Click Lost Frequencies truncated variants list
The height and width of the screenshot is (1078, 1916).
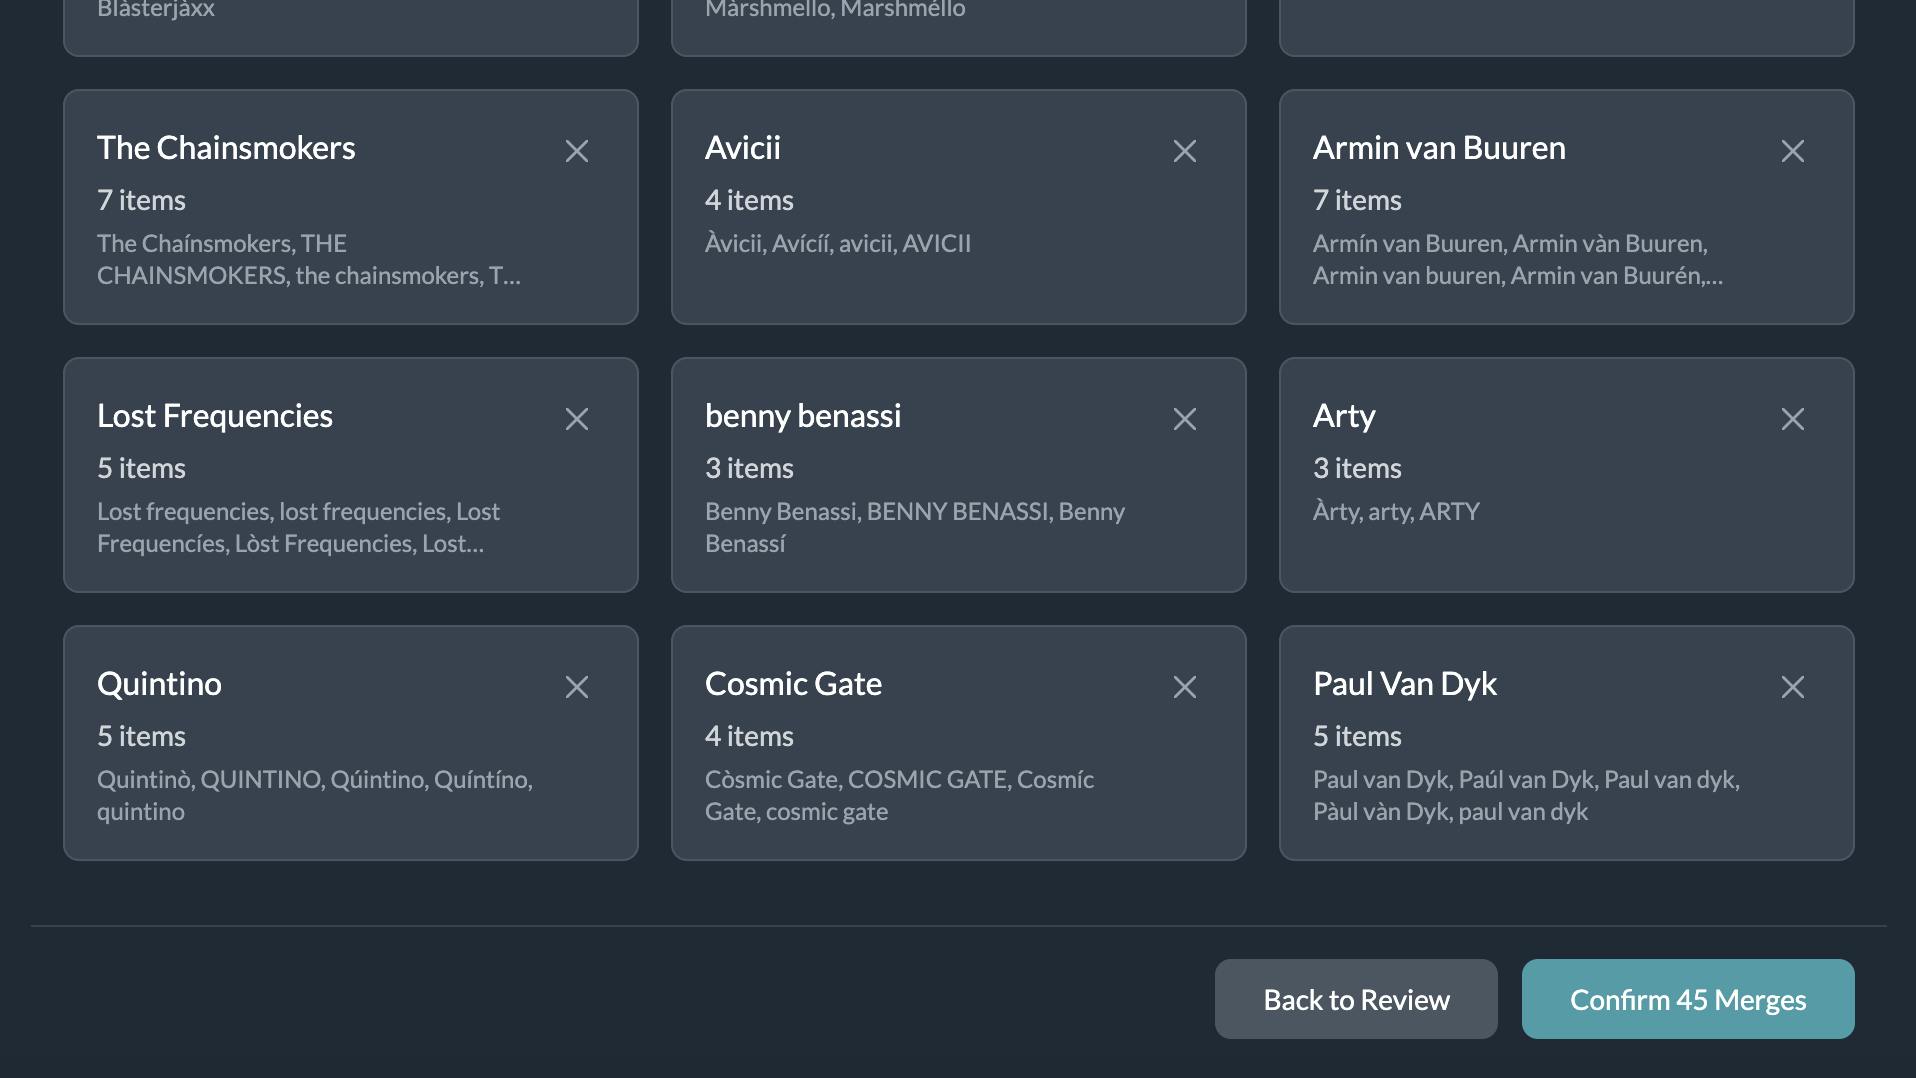click(298, 527)
